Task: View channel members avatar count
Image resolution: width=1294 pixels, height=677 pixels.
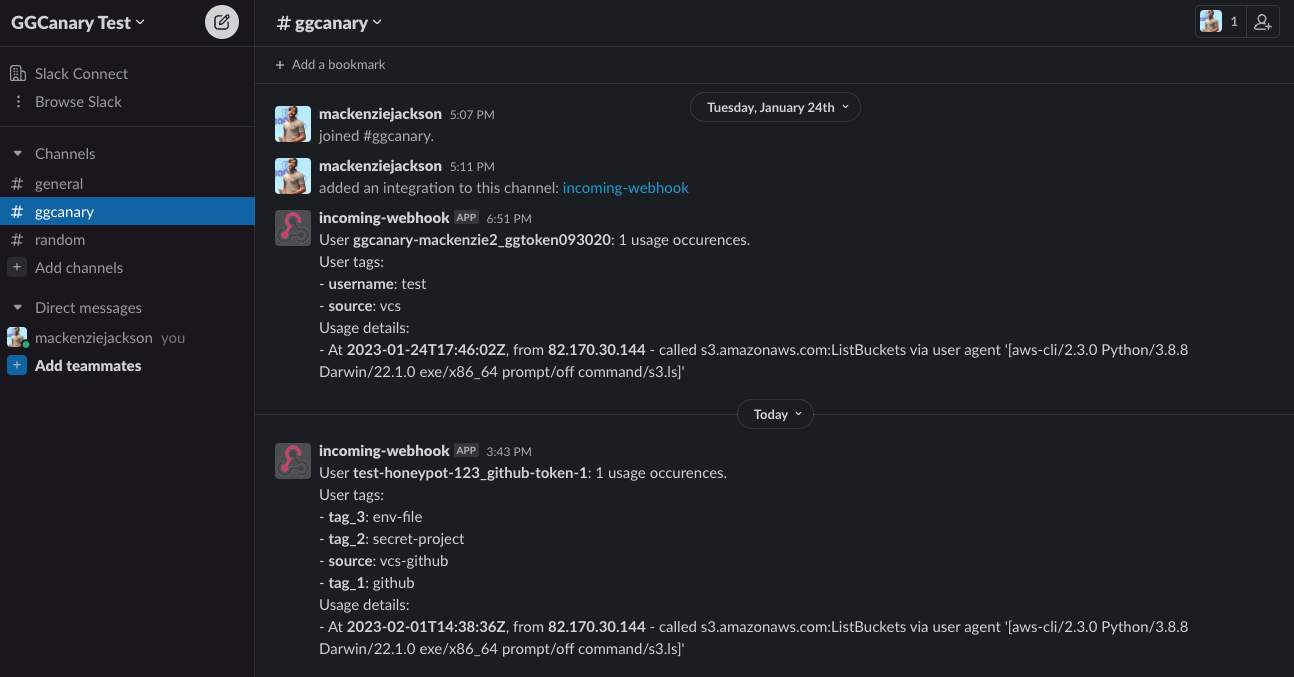Action: point(1221,22)
